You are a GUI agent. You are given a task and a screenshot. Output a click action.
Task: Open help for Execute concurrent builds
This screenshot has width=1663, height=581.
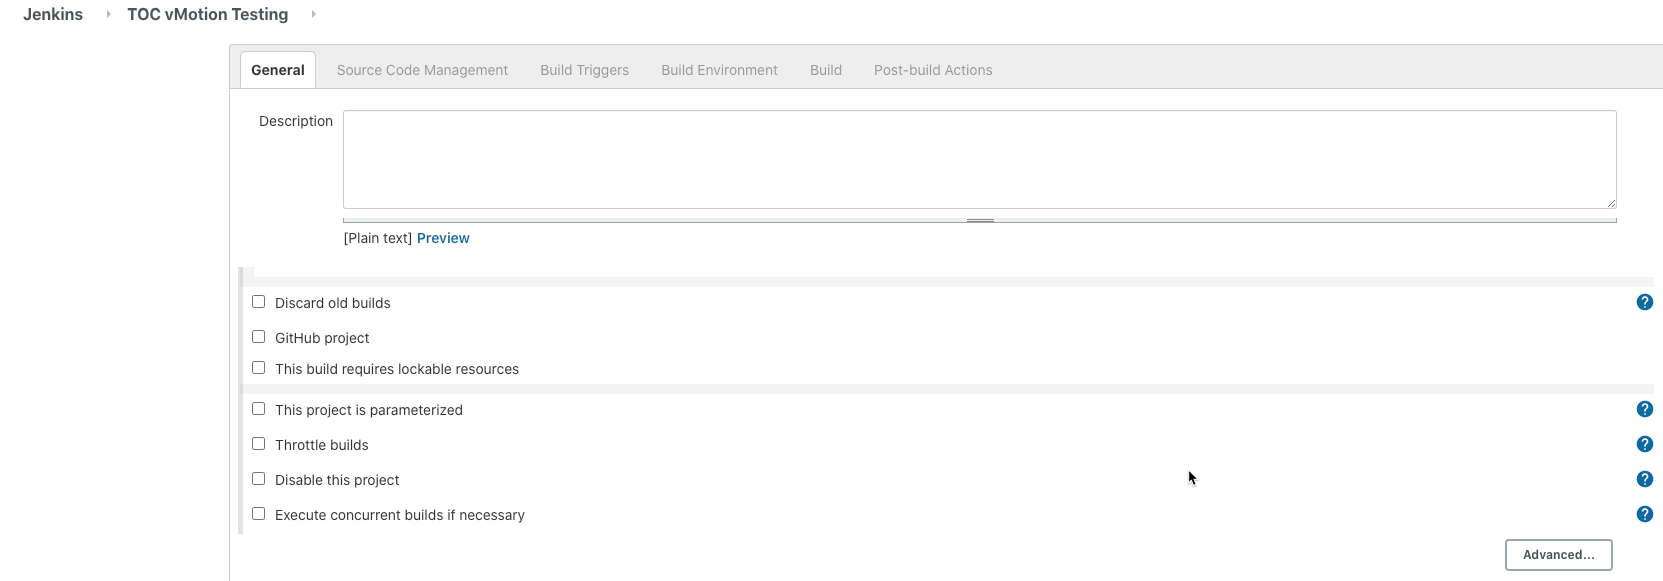(1644, 514)
